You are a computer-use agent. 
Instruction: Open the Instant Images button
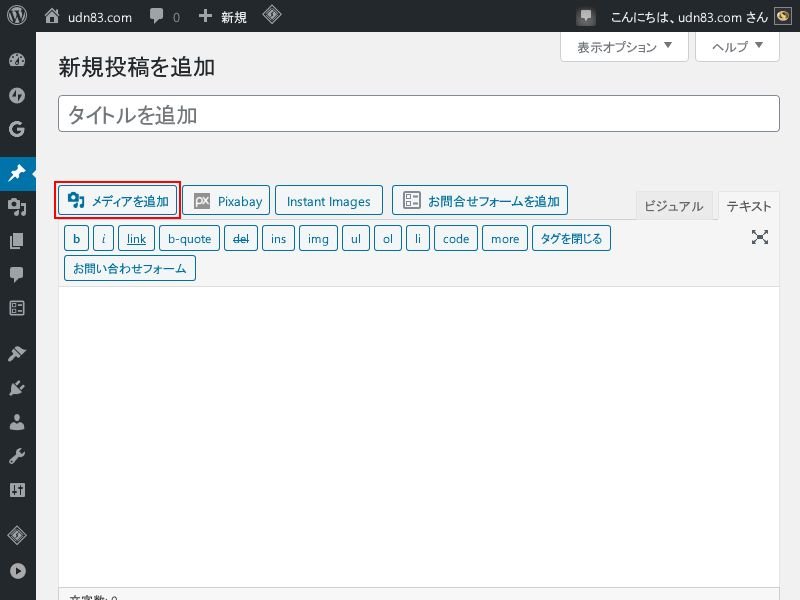pyautogui.click(x=329, y=201)
